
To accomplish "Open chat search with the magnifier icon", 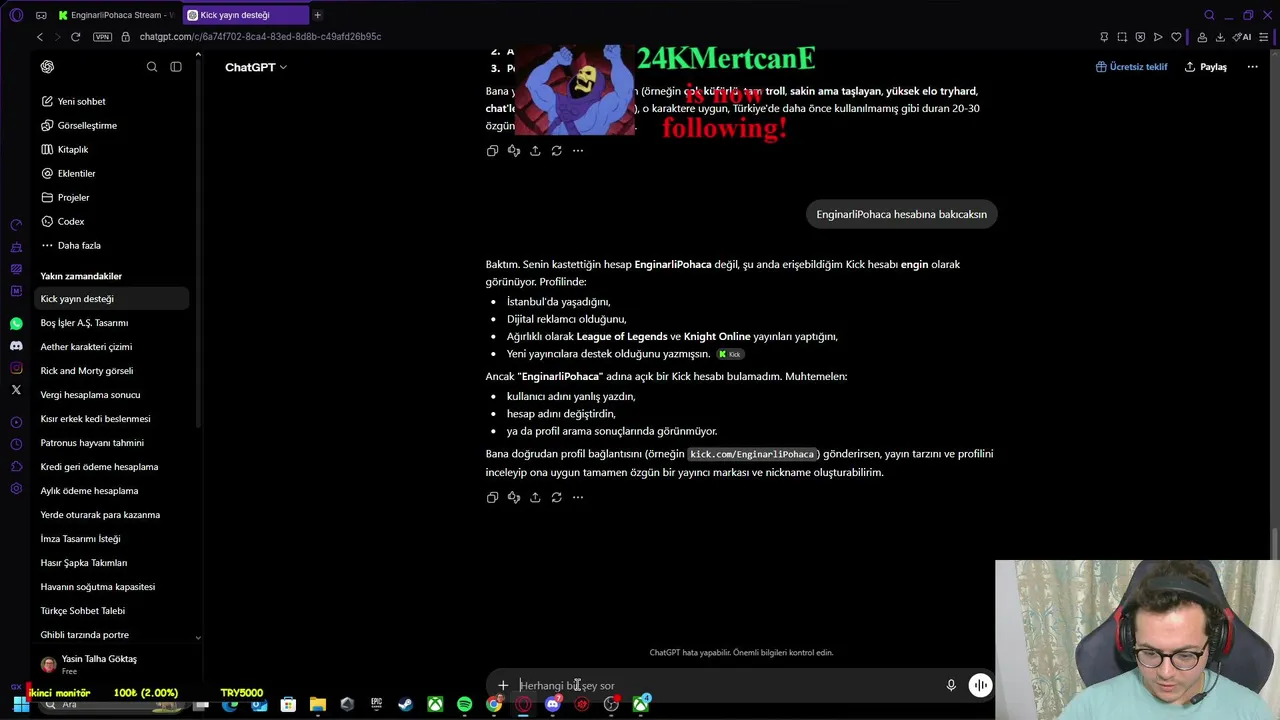I will tap(152, 67).
